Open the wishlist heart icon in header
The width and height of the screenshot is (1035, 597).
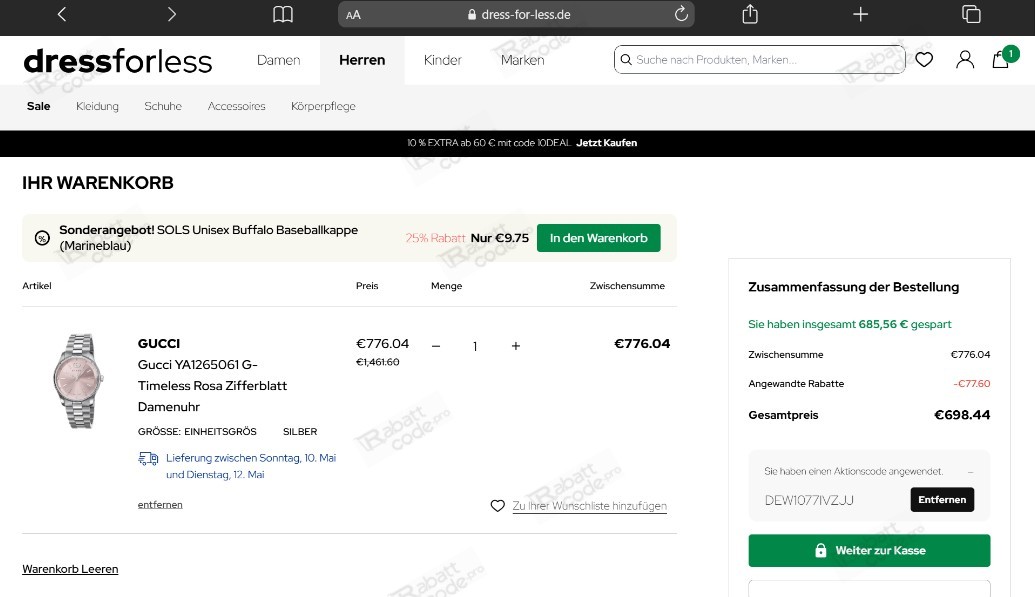pyautogui.click(x=924, y=59)
